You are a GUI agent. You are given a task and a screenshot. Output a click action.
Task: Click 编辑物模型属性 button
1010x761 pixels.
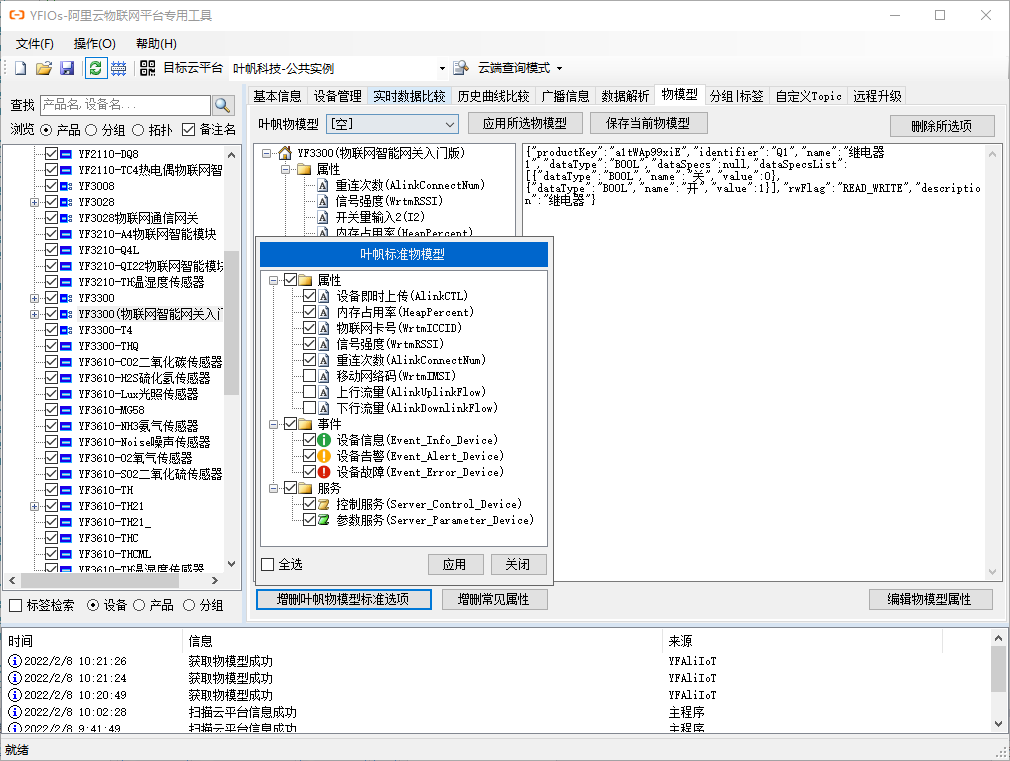929,599
